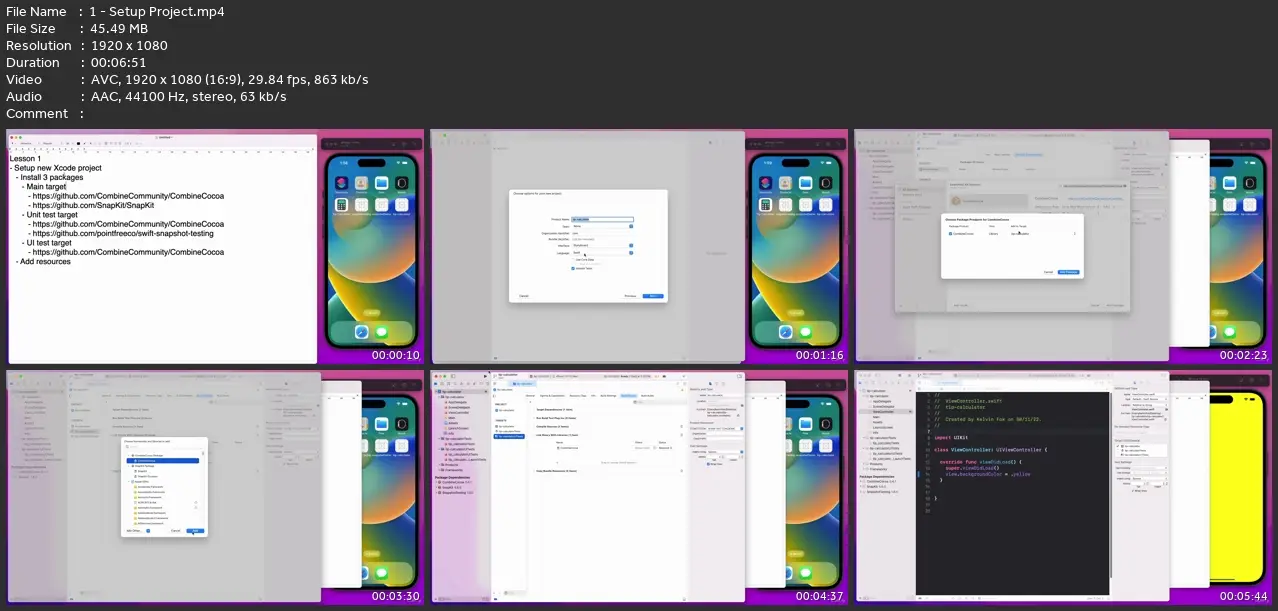
Task: Open the Interface dropdown in the new project dialog
Action: tap(601, 246)
